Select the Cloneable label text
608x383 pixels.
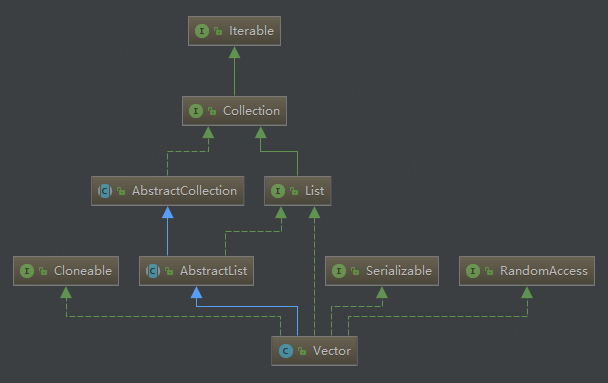tap(83, 271)
